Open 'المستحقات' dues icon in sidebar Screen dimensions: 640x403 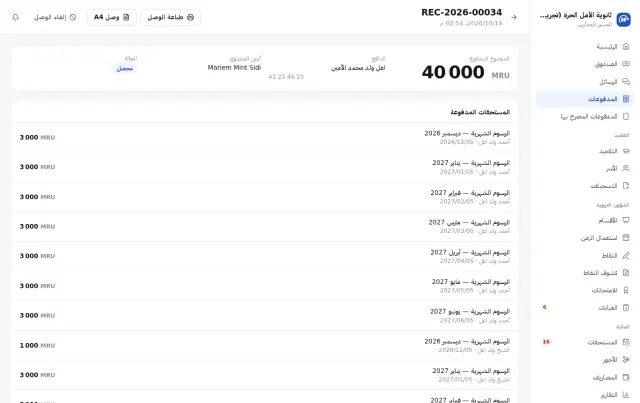(626, 342)
